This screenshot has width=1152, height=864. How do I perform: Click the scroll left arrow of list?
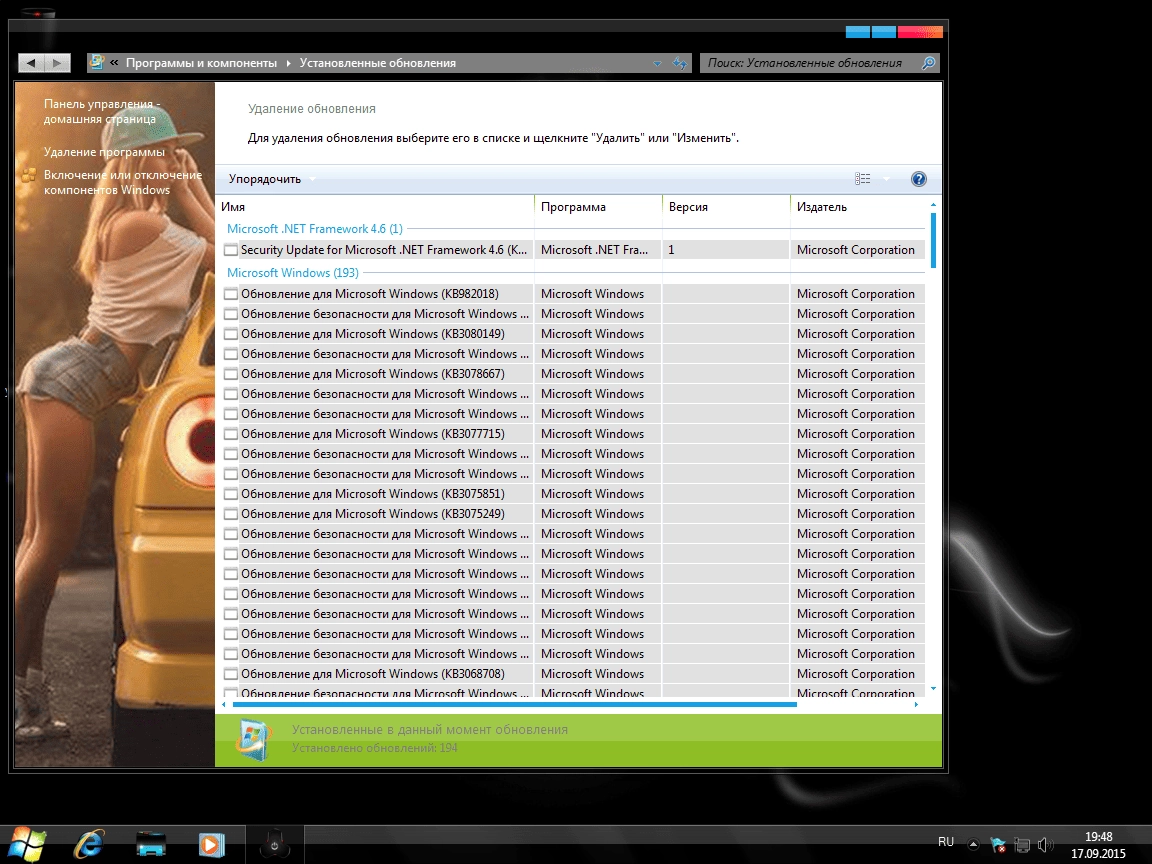tap(224, 705)
